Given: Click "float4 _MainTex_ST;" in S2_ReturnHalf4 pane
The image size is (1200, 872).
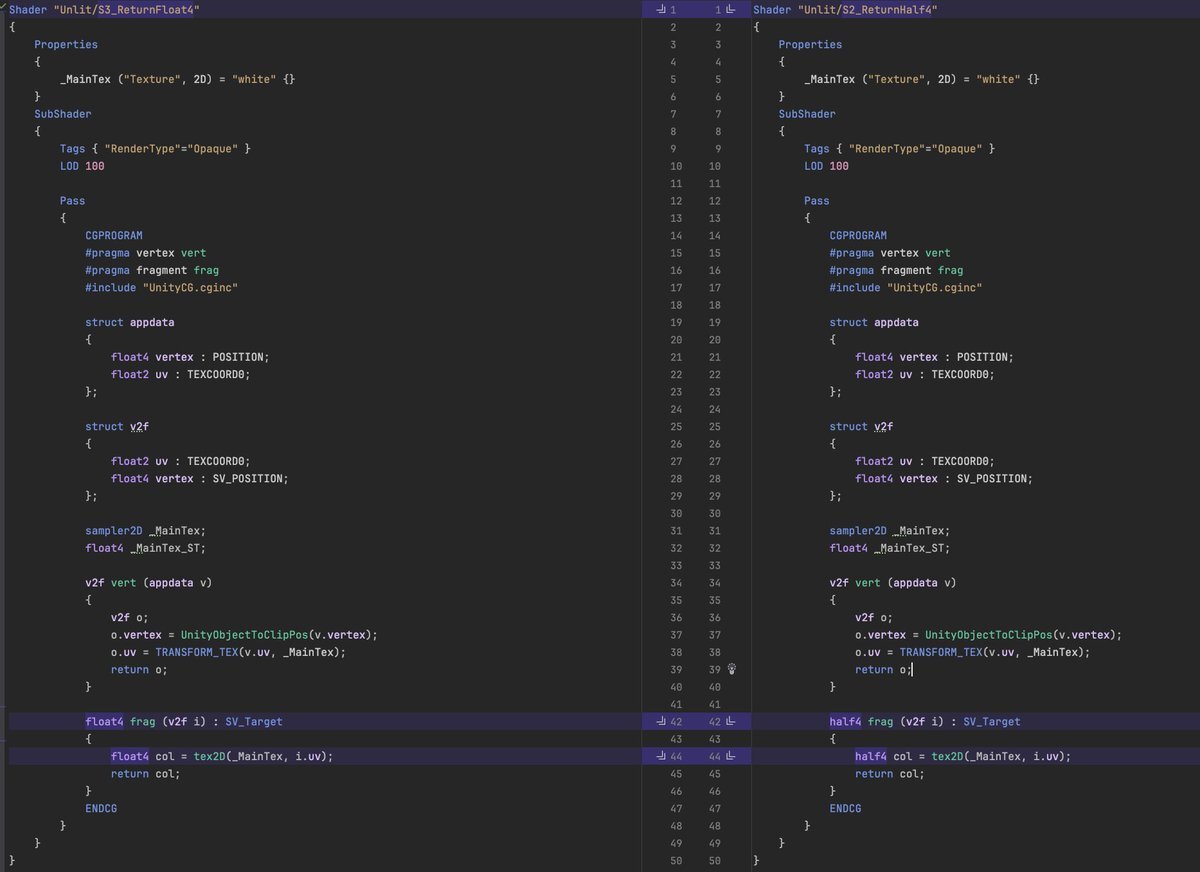Looking at the screenshot, I should [890, 548].
